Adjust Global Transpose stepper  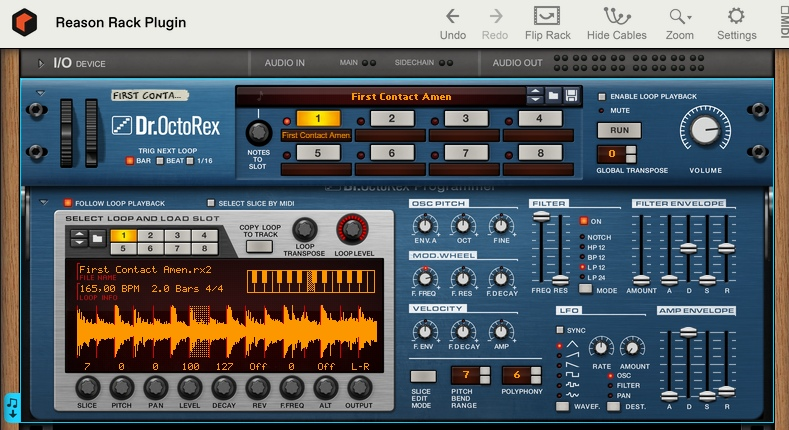(x=631, y=154)
